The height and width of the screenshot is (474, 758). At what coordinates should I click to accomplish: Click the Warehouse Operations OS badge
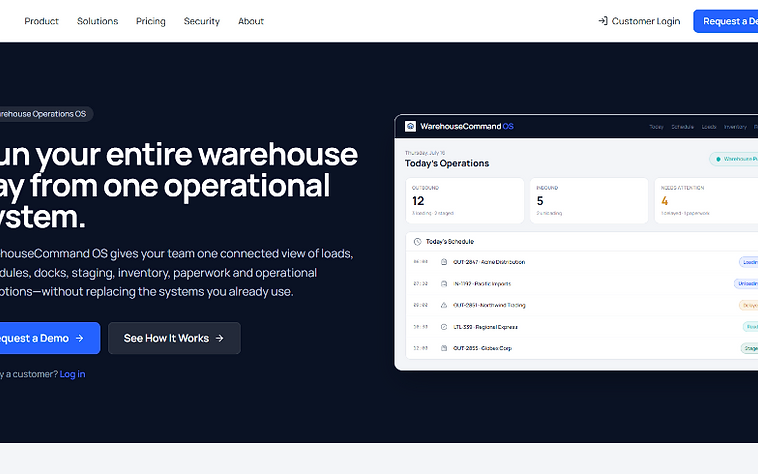pyautogui.click(x=44, y=114)
